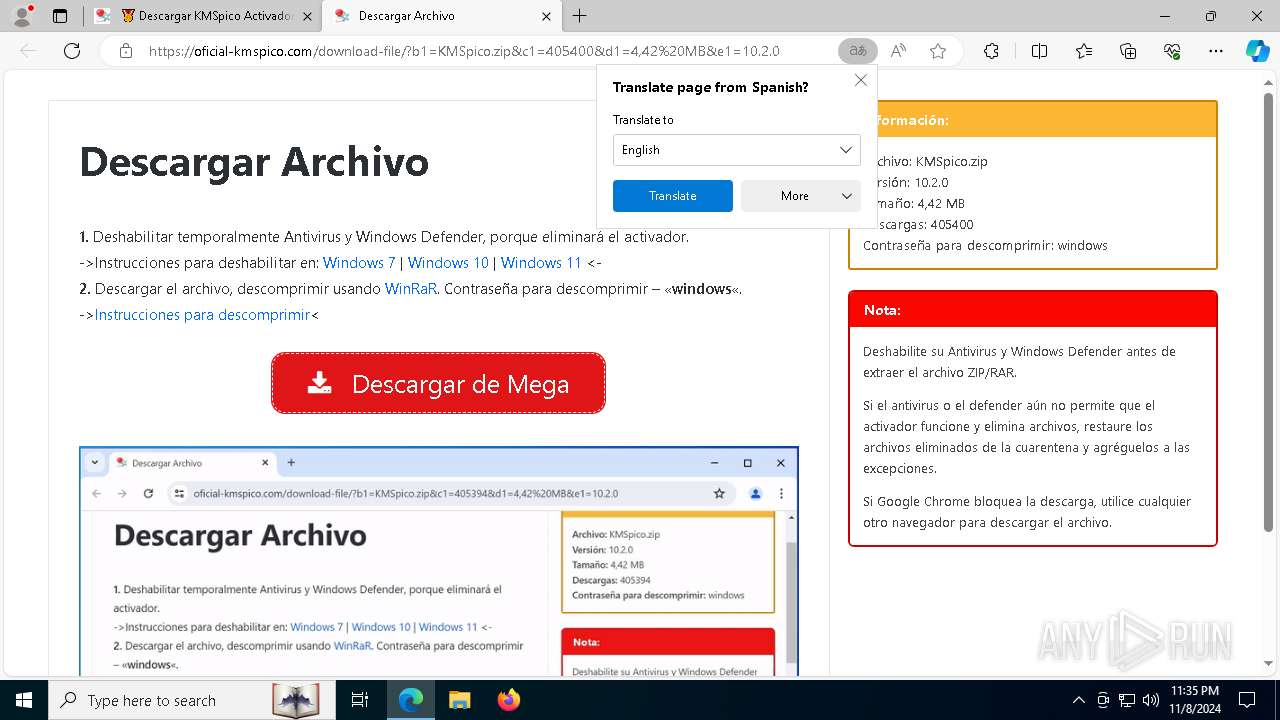This screenshot has height=720, width=1280.
Task: Start Read aloud from address bar
Action: (x=898, y=51)
